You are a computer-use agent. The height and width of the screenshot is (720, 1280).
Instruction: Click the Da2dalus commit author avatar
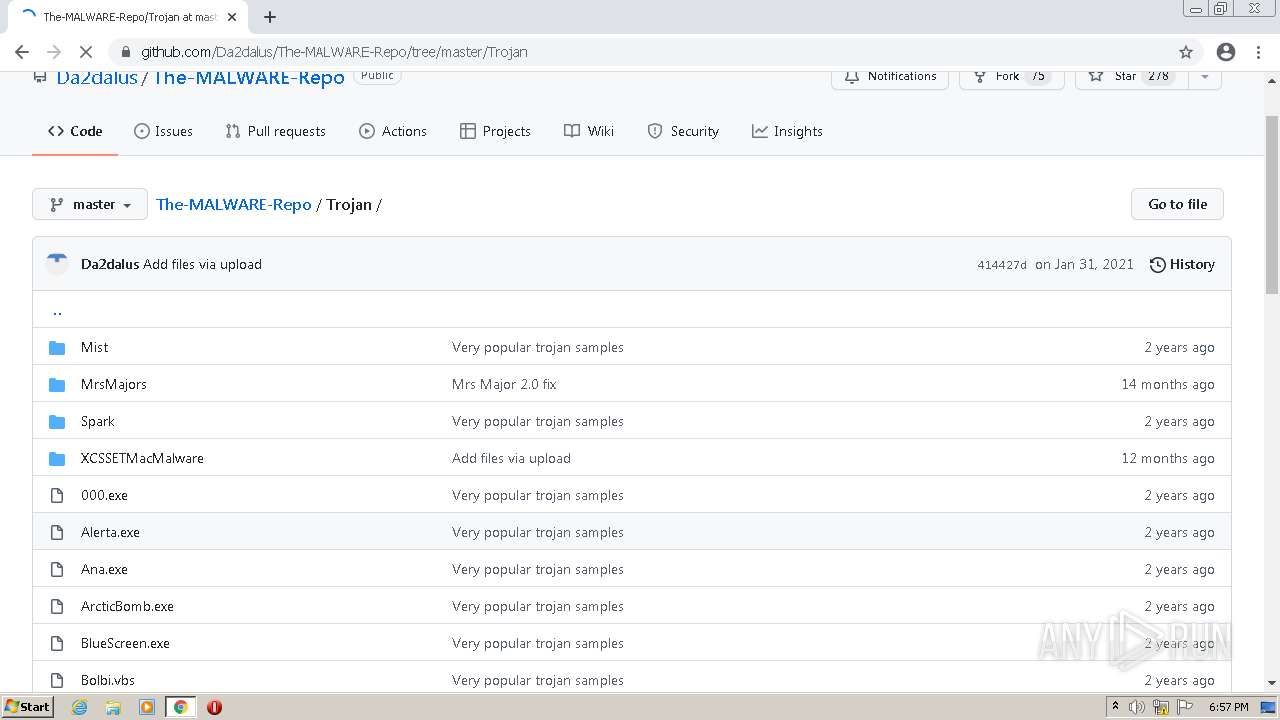(58, 264)
